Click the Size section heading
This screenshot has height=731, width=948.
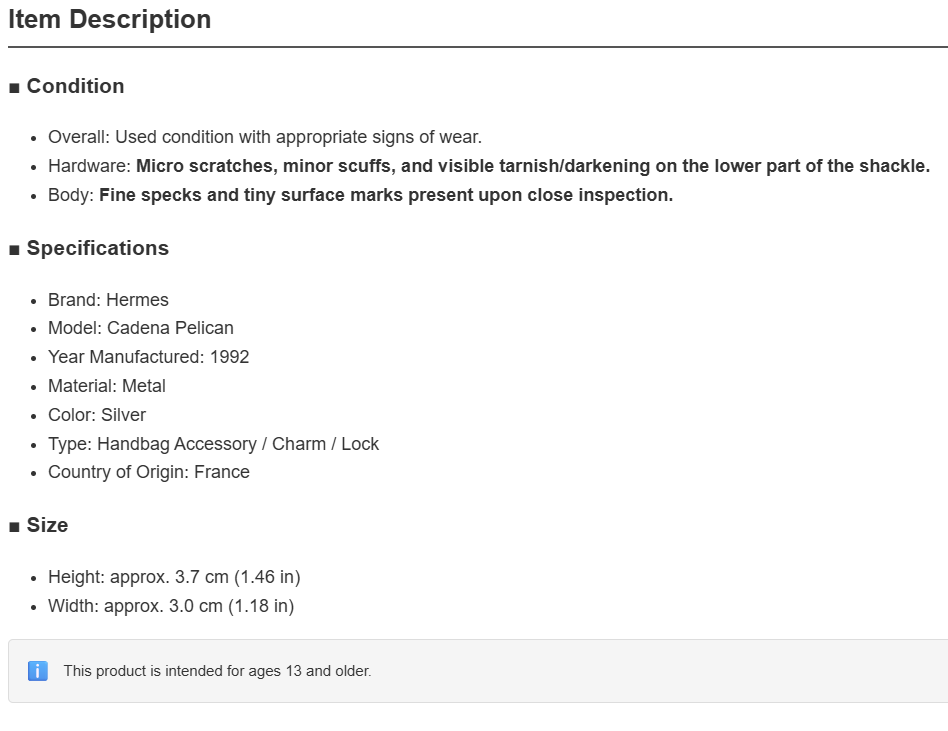pos(47,525)
